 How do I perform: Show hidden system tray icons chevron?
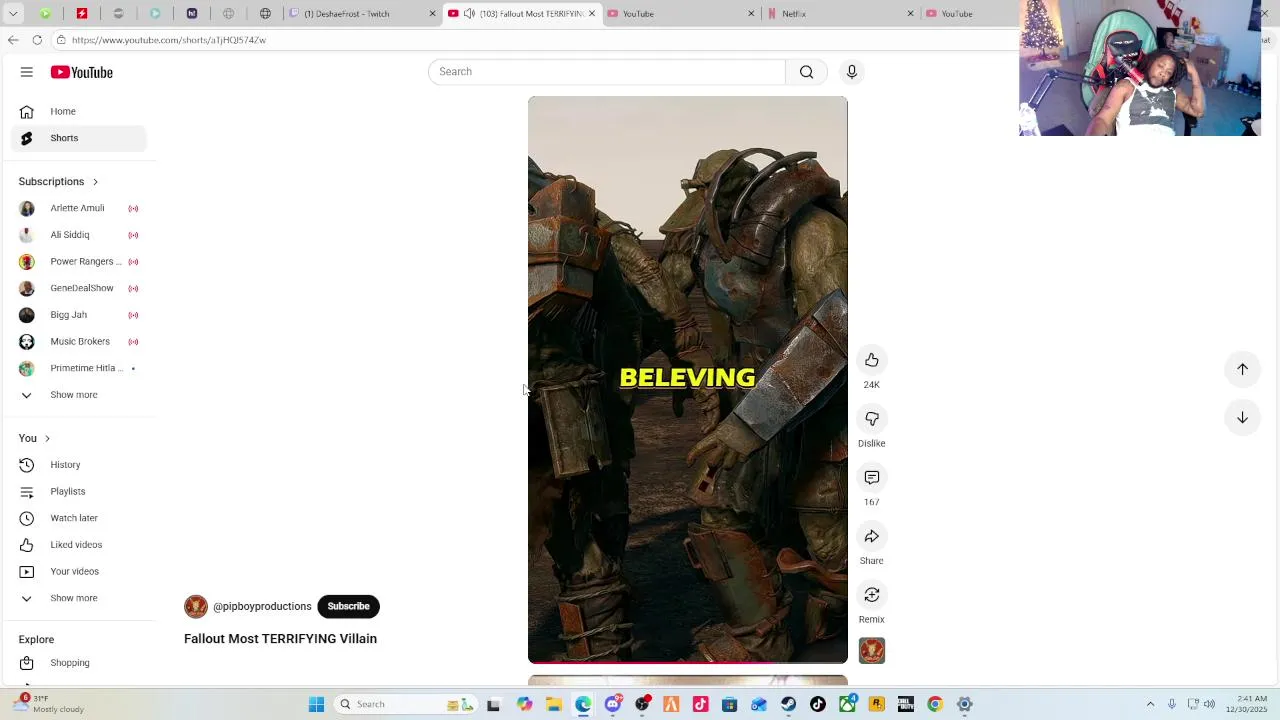pos(1150,704)
